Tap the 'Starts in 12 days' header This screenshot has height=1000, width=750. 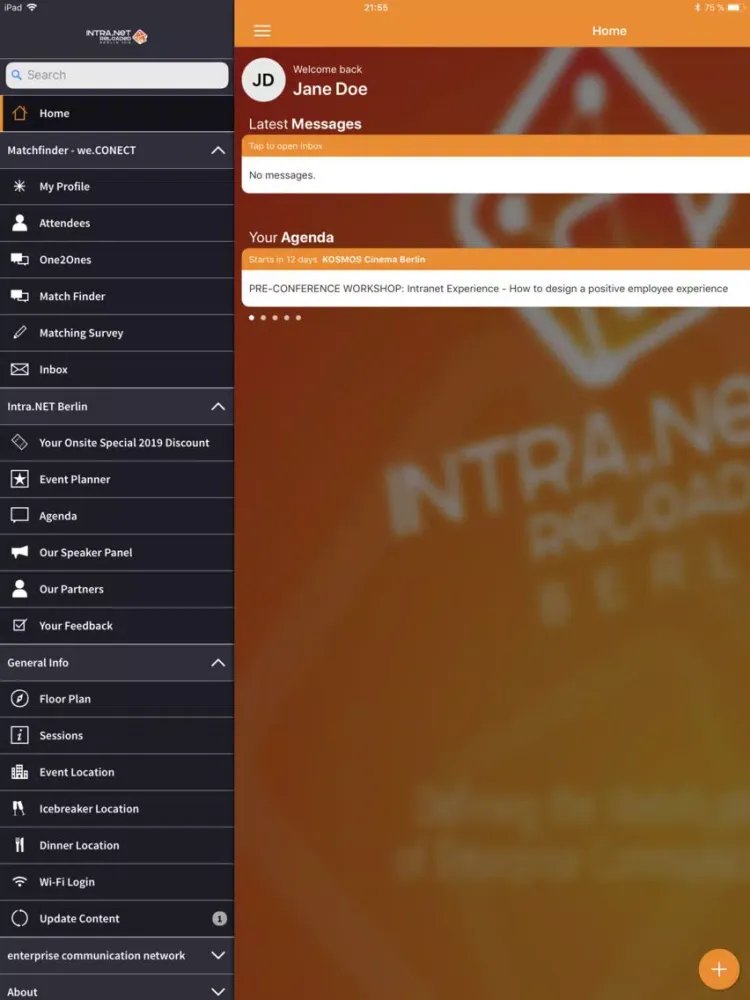[x=496, y=260]
